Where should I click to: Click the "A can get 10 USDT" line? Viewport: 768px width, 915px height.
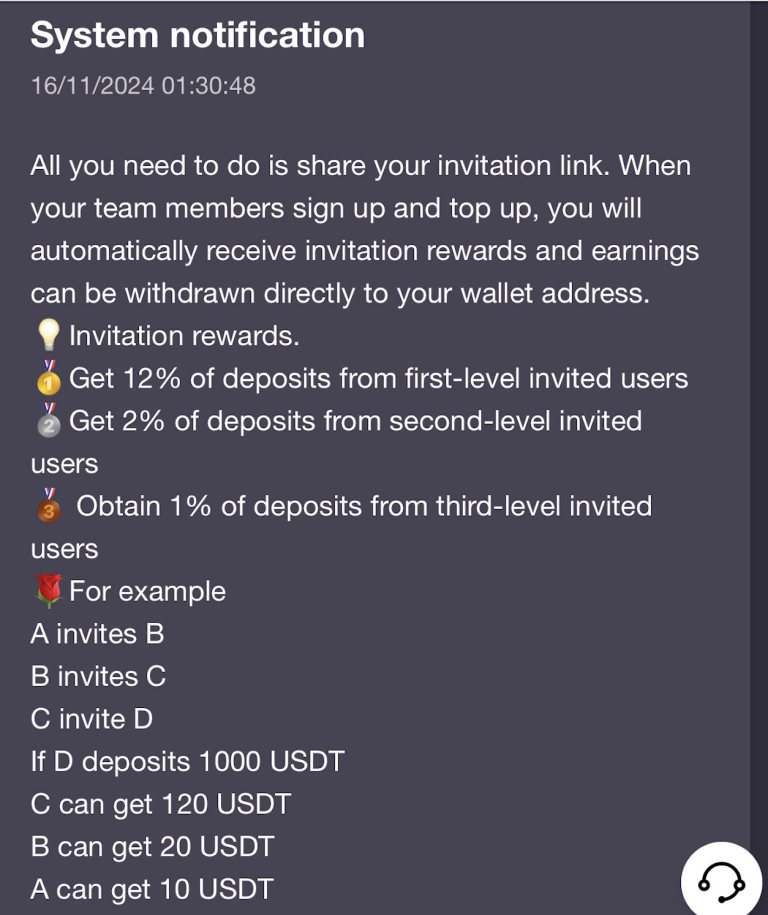pyautogui.click(x=152, y=889)
